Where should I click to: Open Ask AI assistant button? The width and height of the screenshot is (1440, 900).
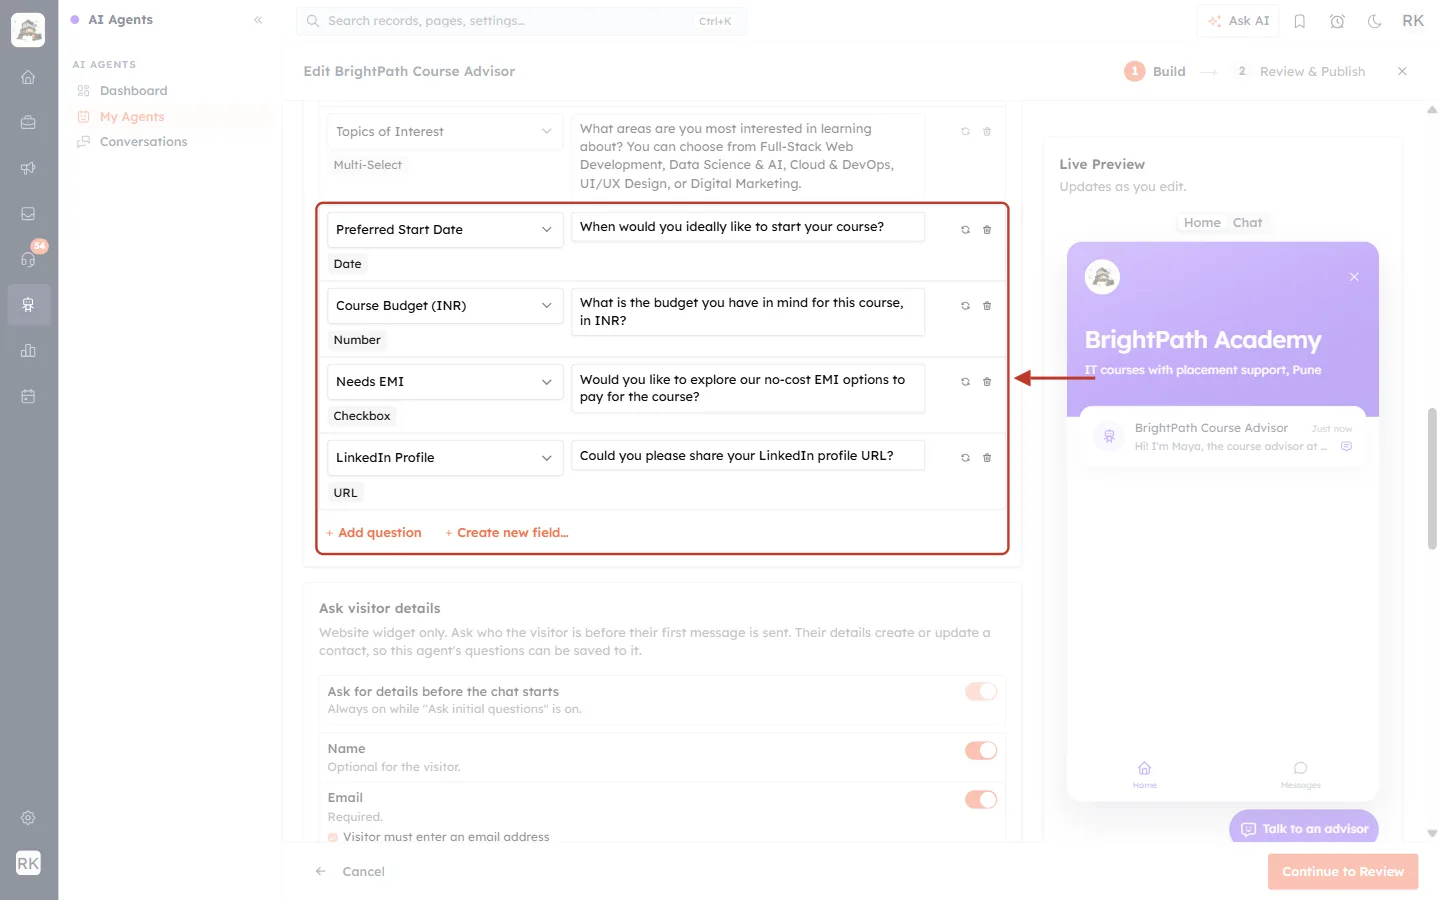tap(1238, 21)
